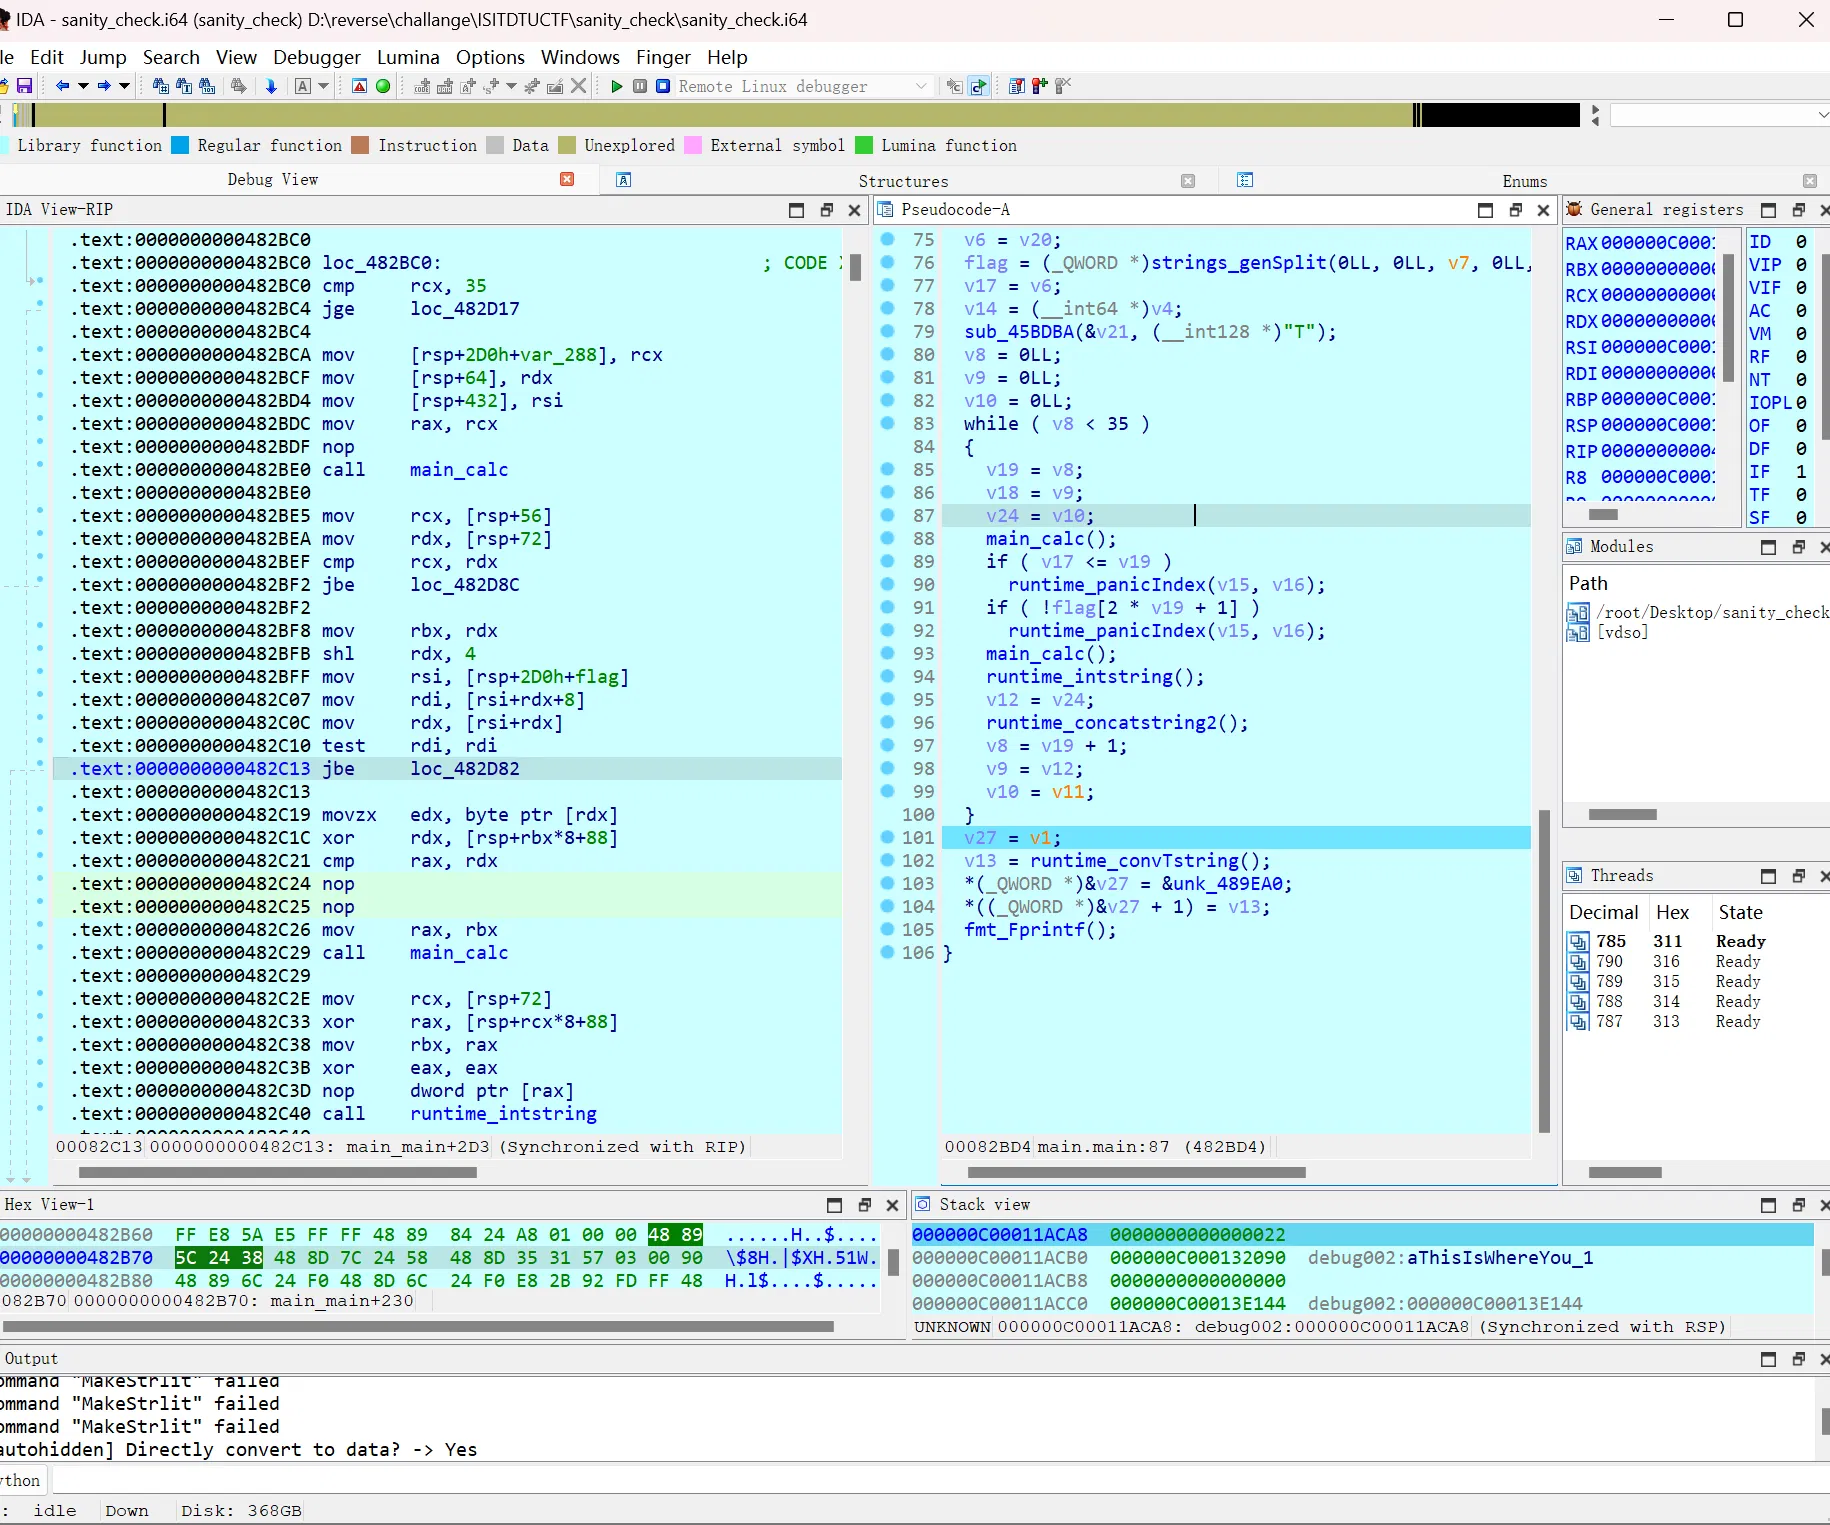Open the Search menu
Screen dimensions: 1830x1525
(171, 57)
